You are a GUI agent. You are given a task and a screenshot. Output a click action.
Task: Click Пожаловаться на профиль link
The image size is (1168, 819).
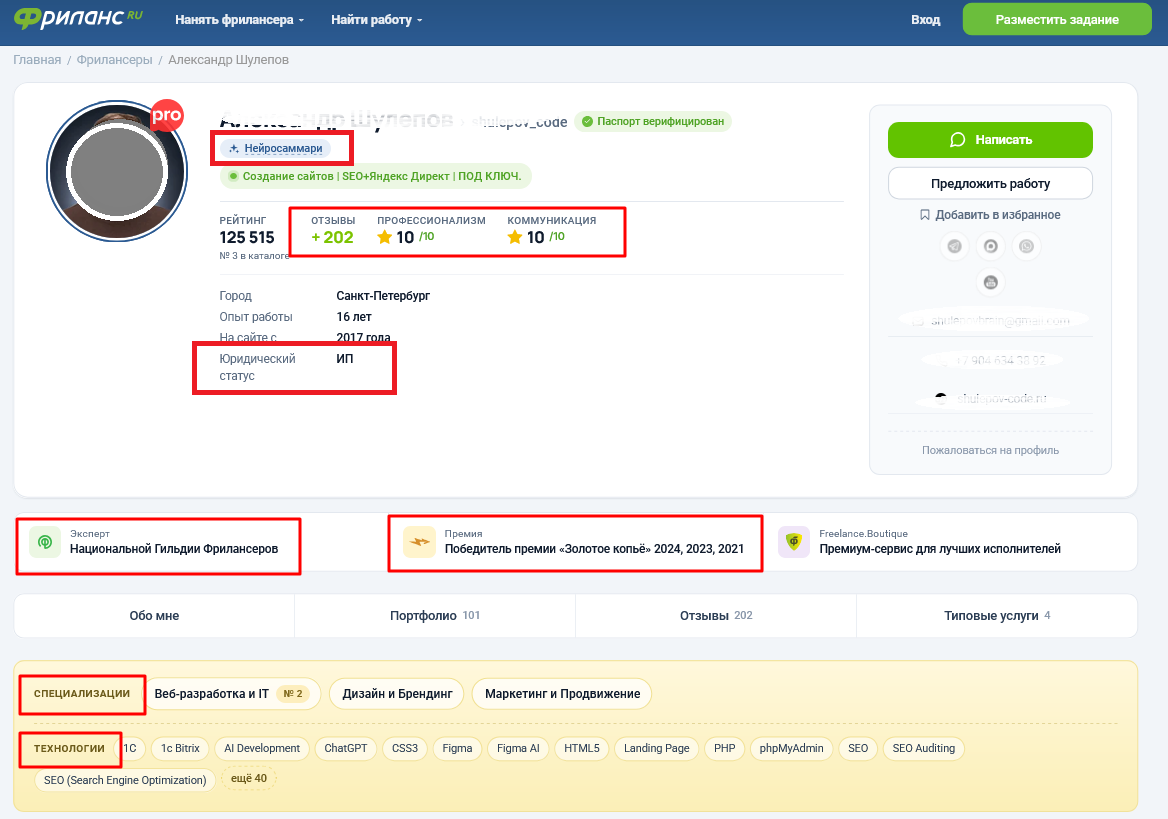click(x=990, y=450)
